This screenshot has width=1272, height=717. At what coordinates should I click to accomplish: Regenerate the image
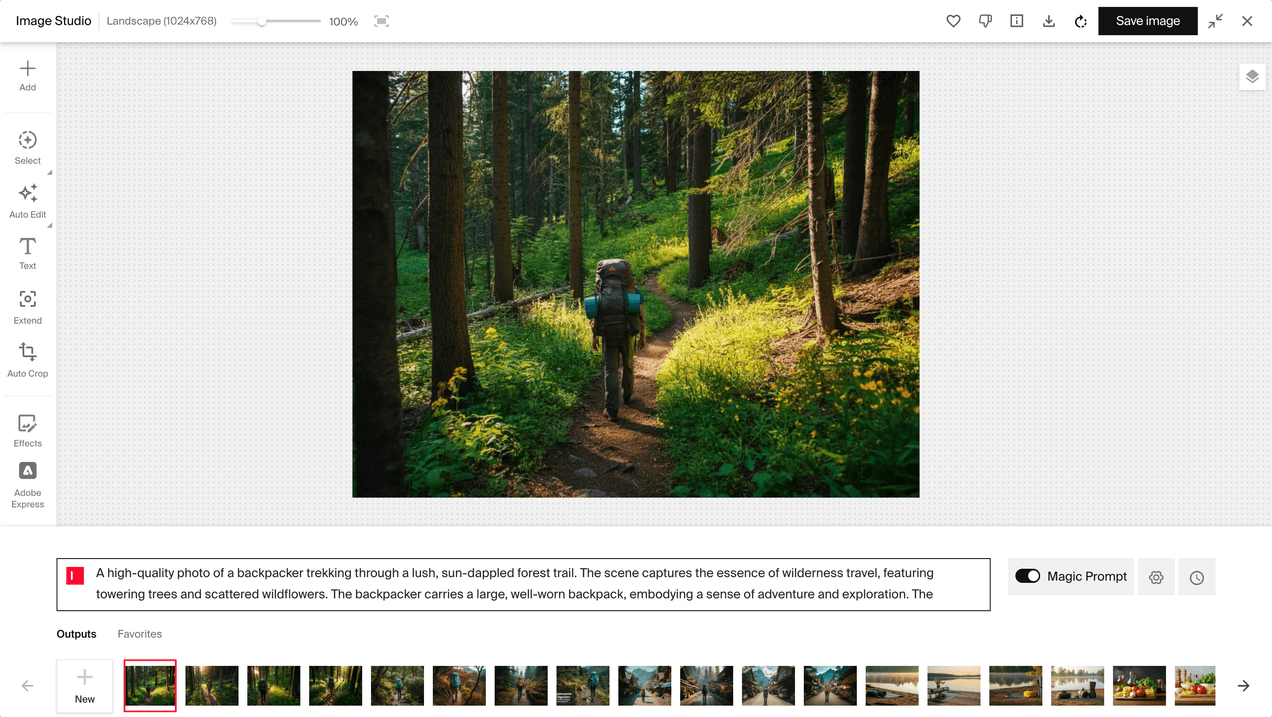coord(1080,20)
